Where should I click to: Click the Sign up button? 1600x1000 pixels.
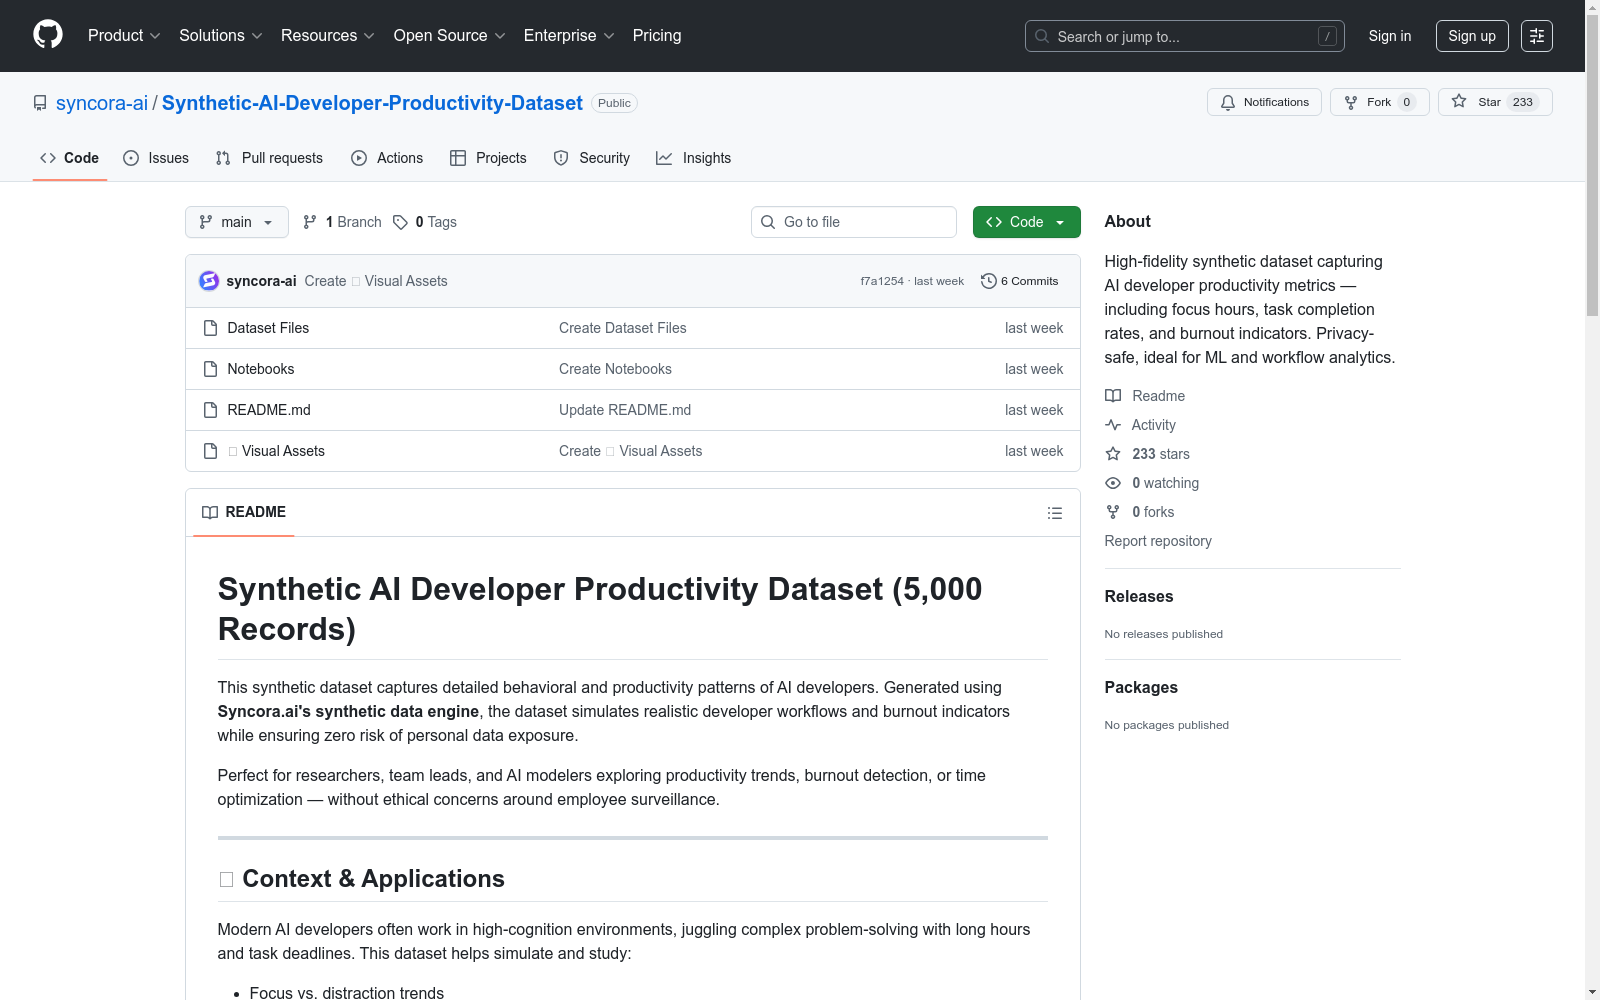coord(1472,36)
